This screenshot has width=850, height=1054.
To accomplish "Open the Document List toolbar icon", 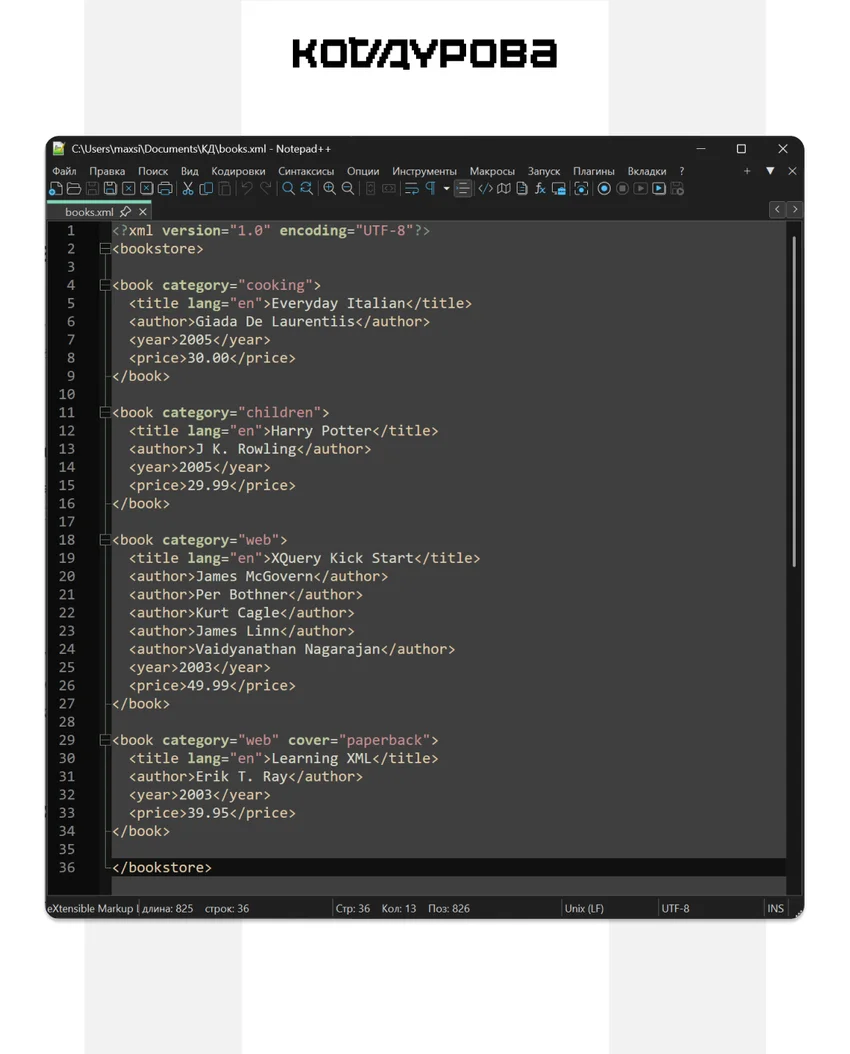I will coord(521,189).
